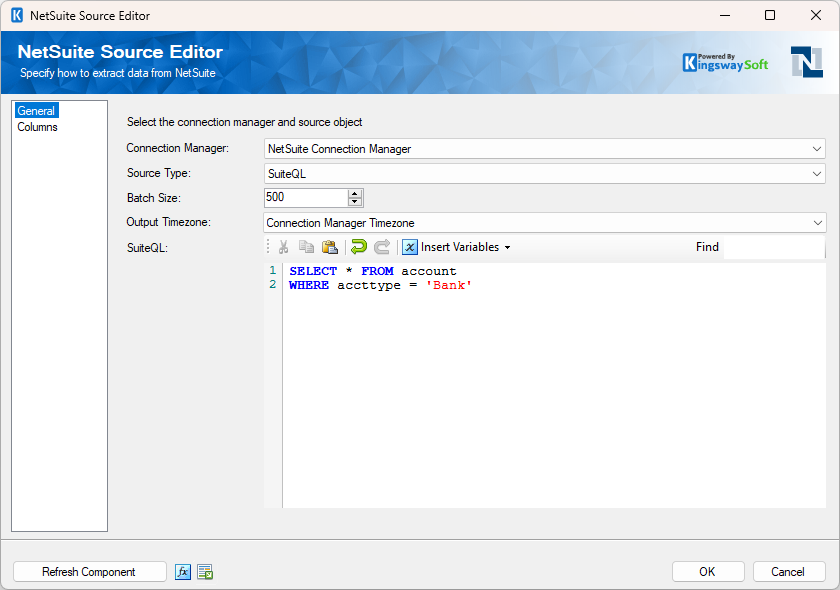Click the FROM keyword on line 1

[x=377, y=271]
